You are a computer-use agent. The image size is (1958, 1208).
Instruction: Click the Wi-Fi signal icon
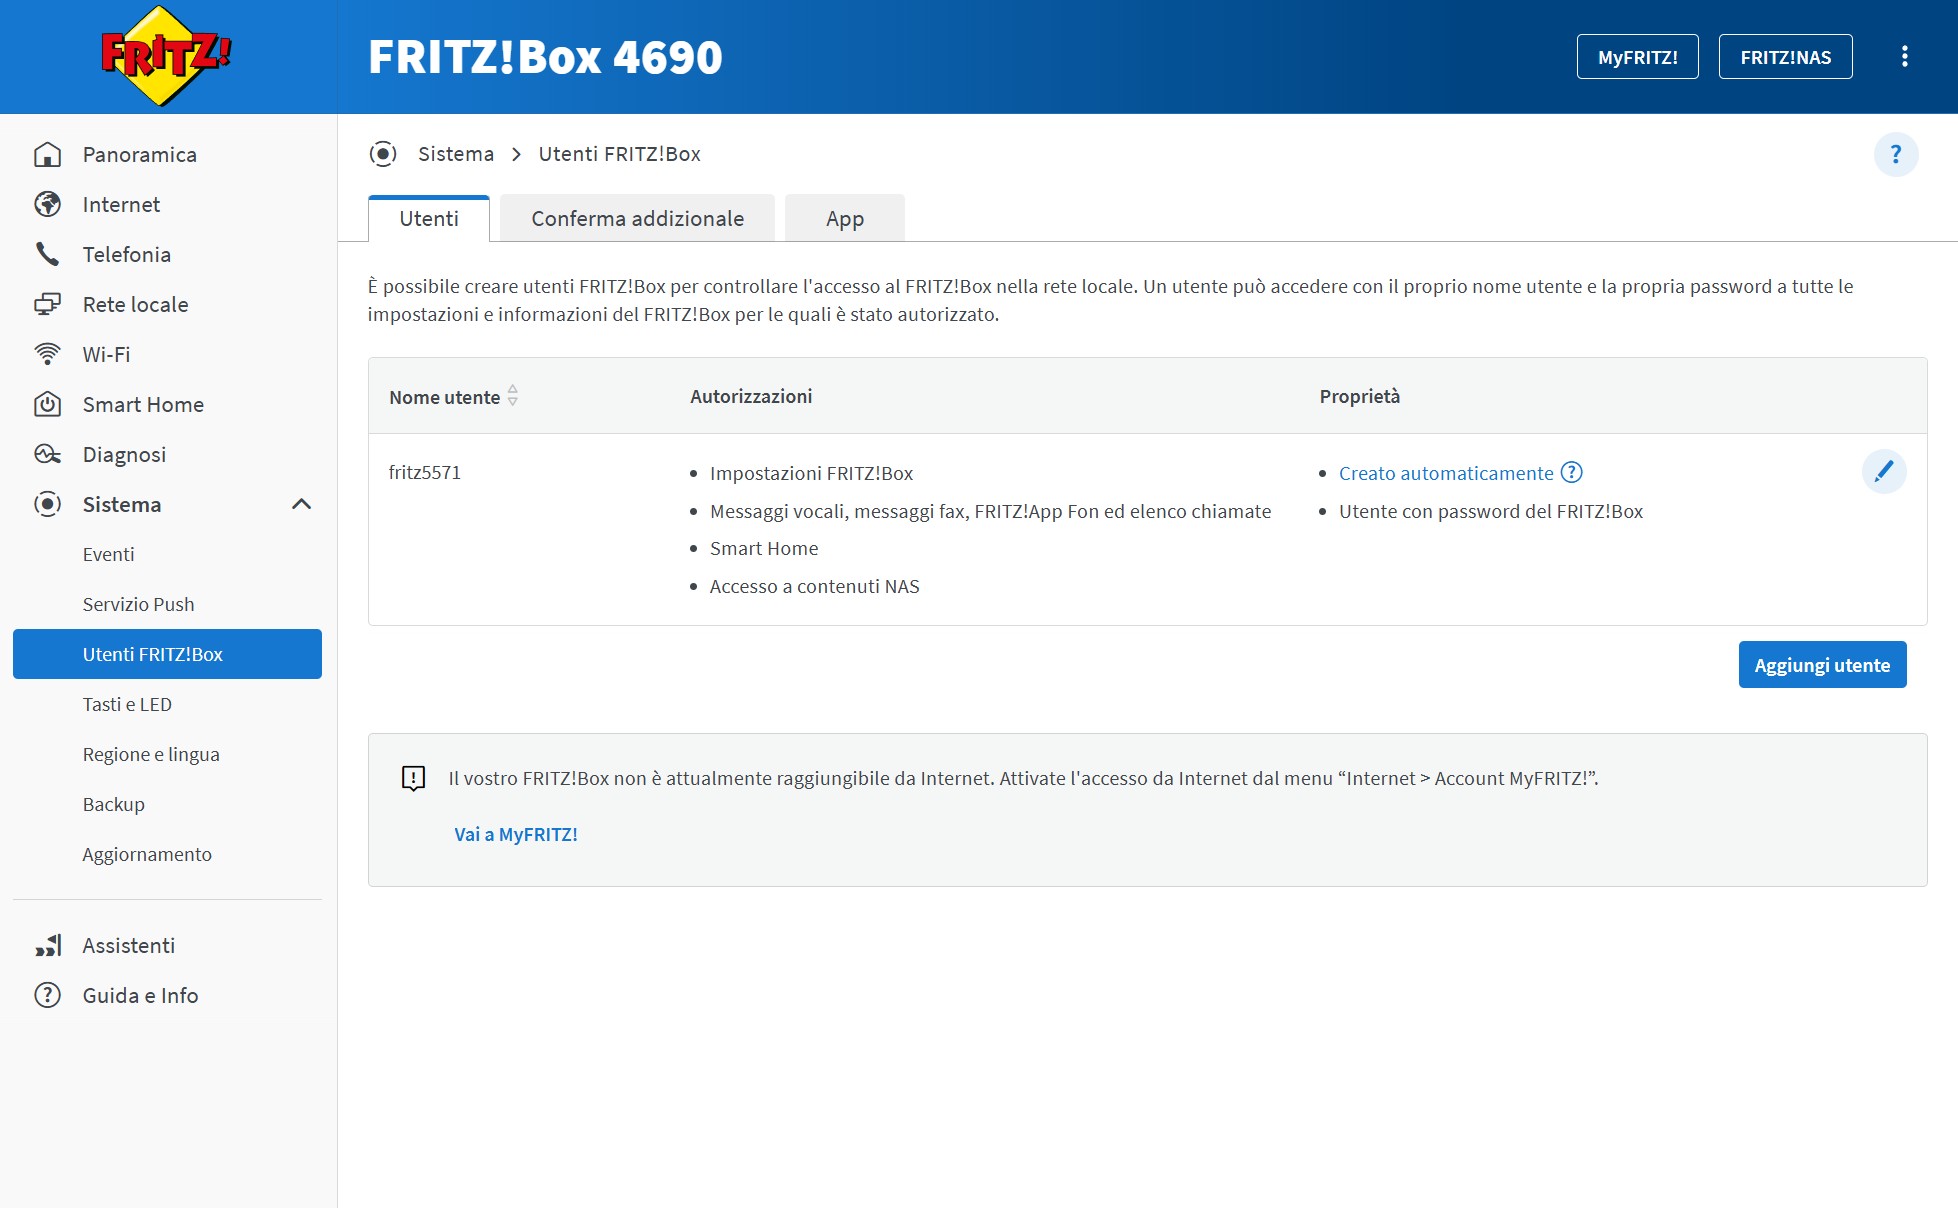[x=47, y=354]
